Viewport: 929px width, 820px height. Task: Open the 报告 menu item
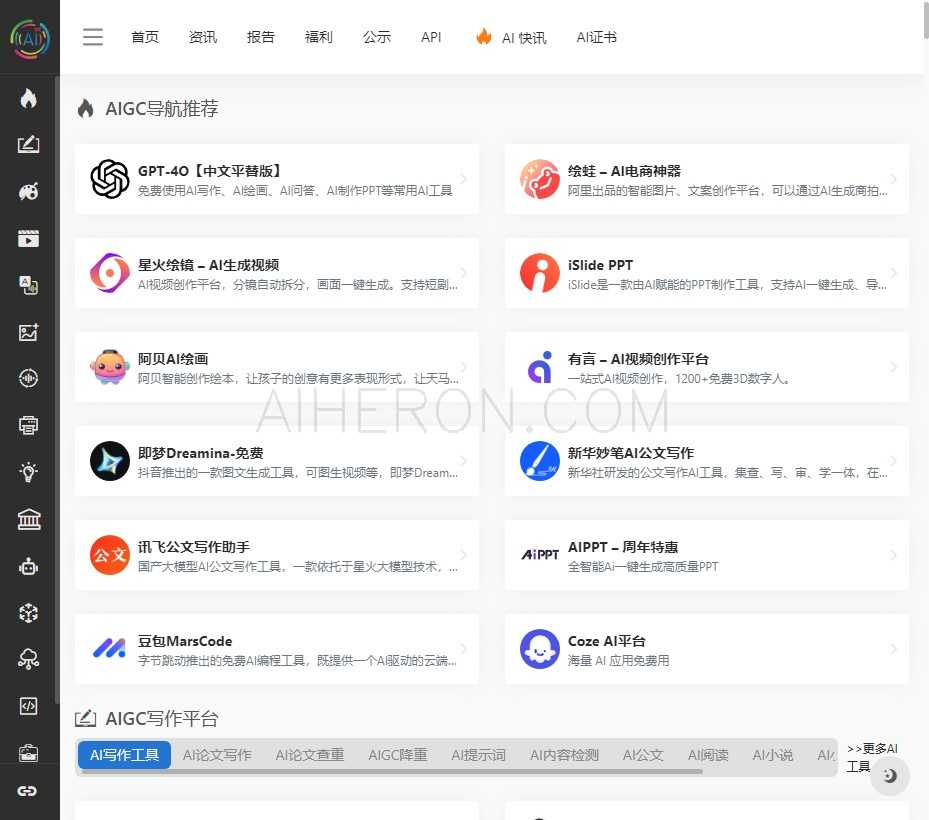click(x=261, y=37)
